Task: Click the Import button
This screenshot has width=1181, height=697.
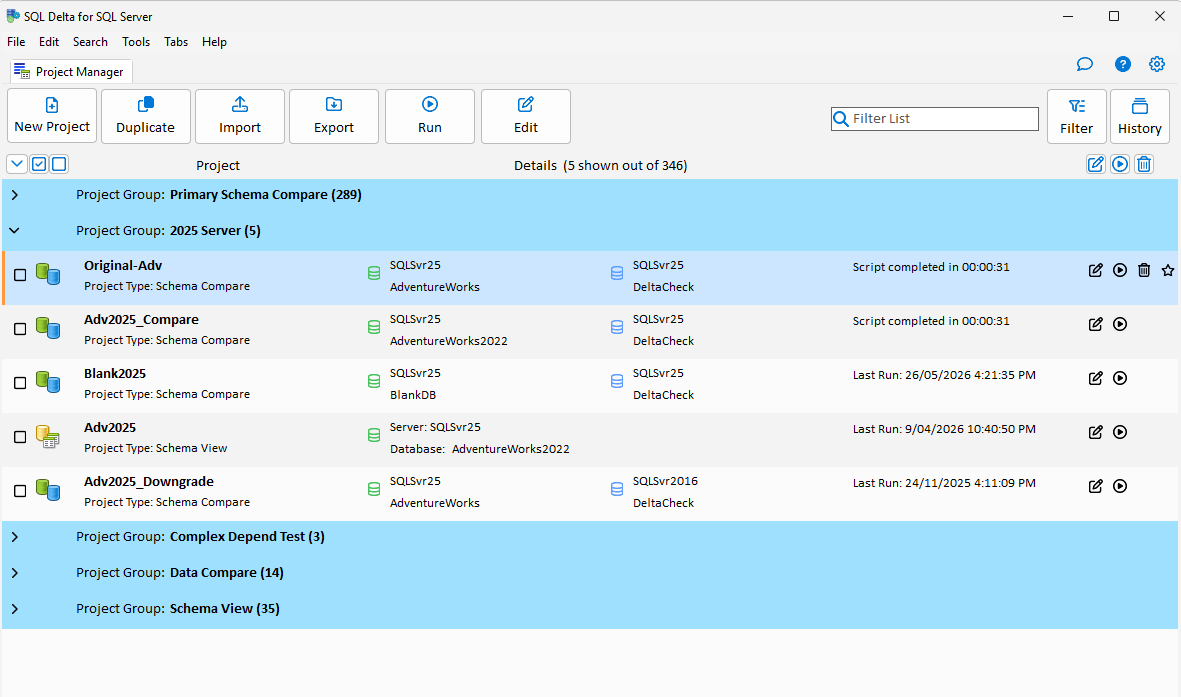Action: coord(240,116)
